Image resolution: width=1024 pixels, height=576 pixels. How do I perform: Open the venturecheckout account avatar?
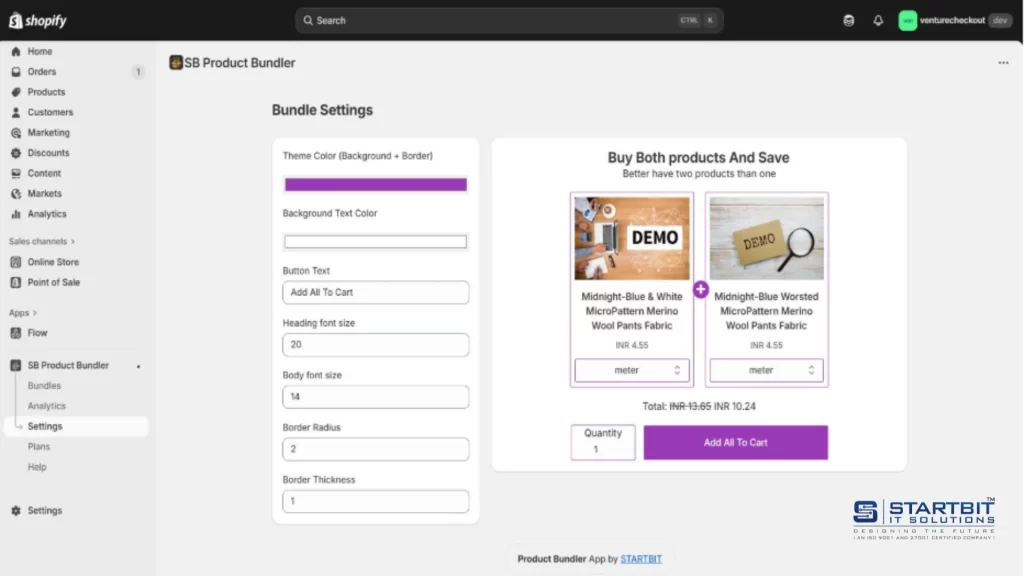(x=908, y=20)
